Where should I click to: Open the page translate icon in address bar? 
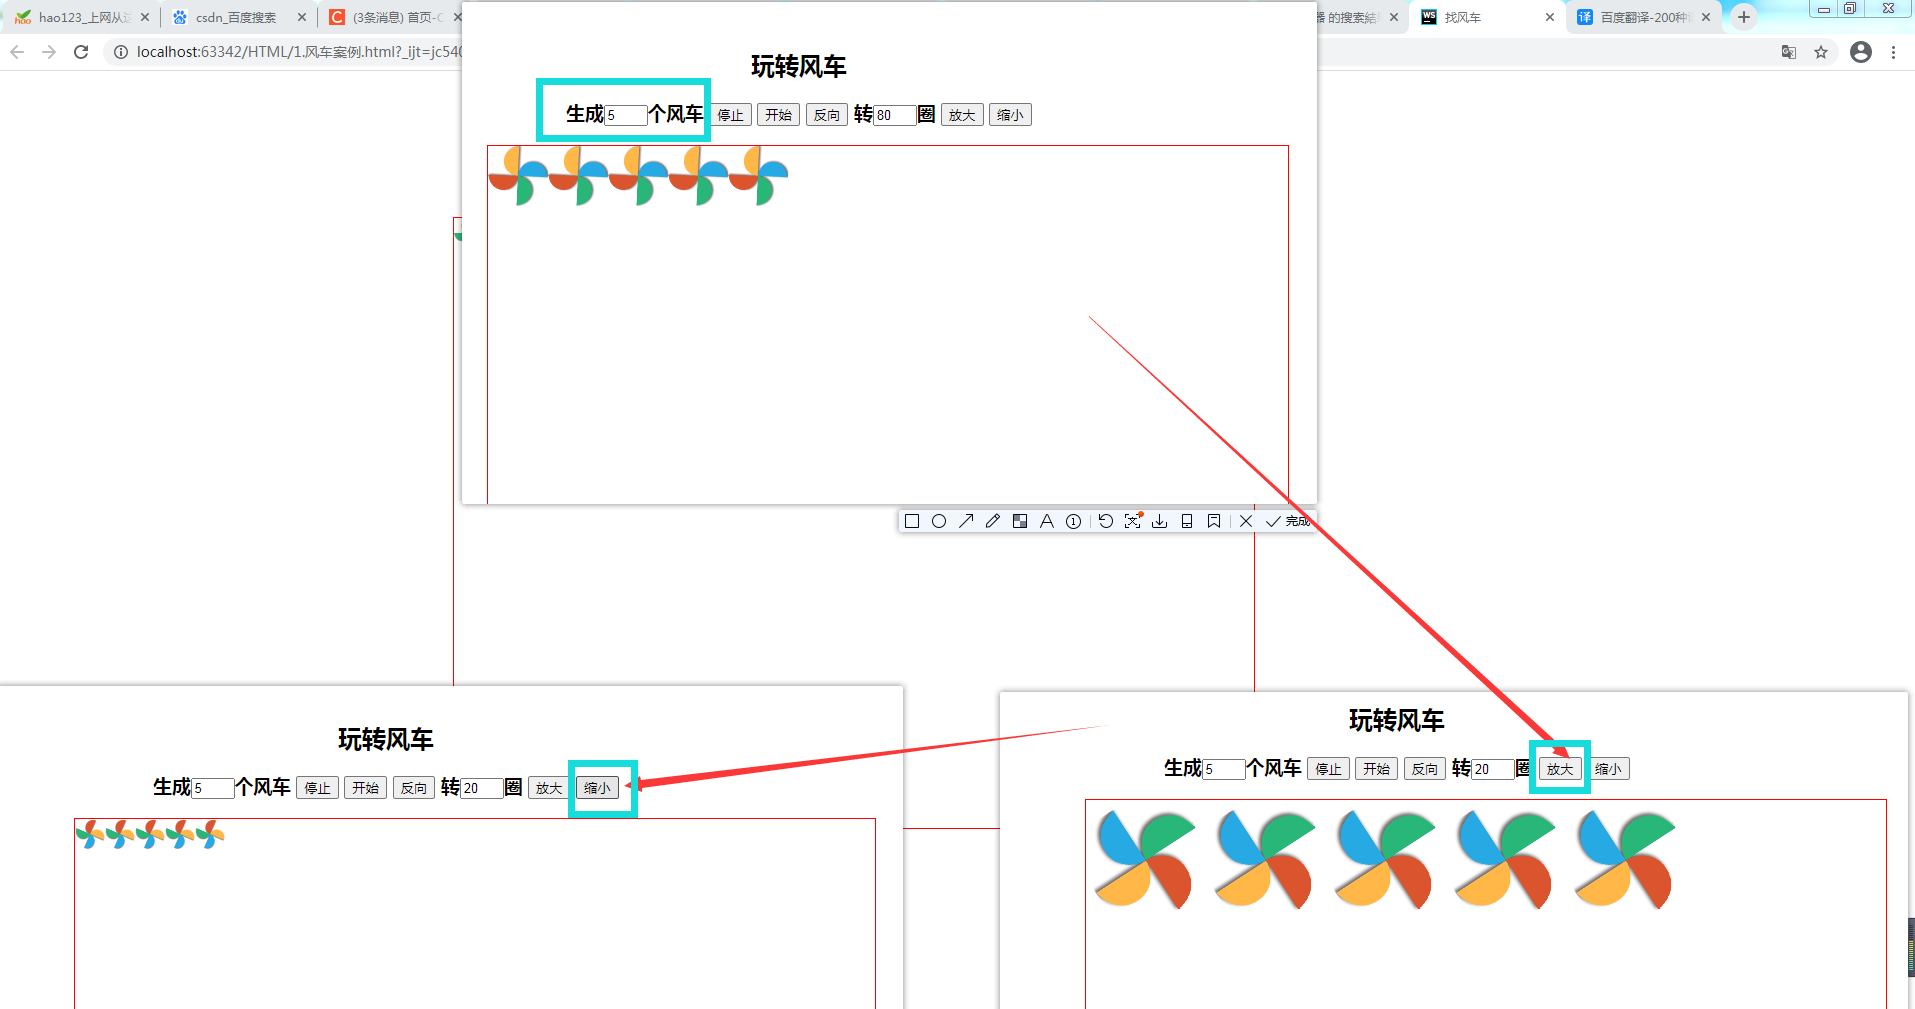tap(1787, 51)
